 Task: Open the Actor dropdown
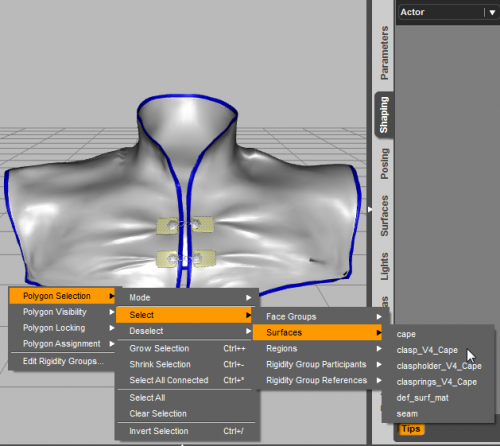coord(448,12)
